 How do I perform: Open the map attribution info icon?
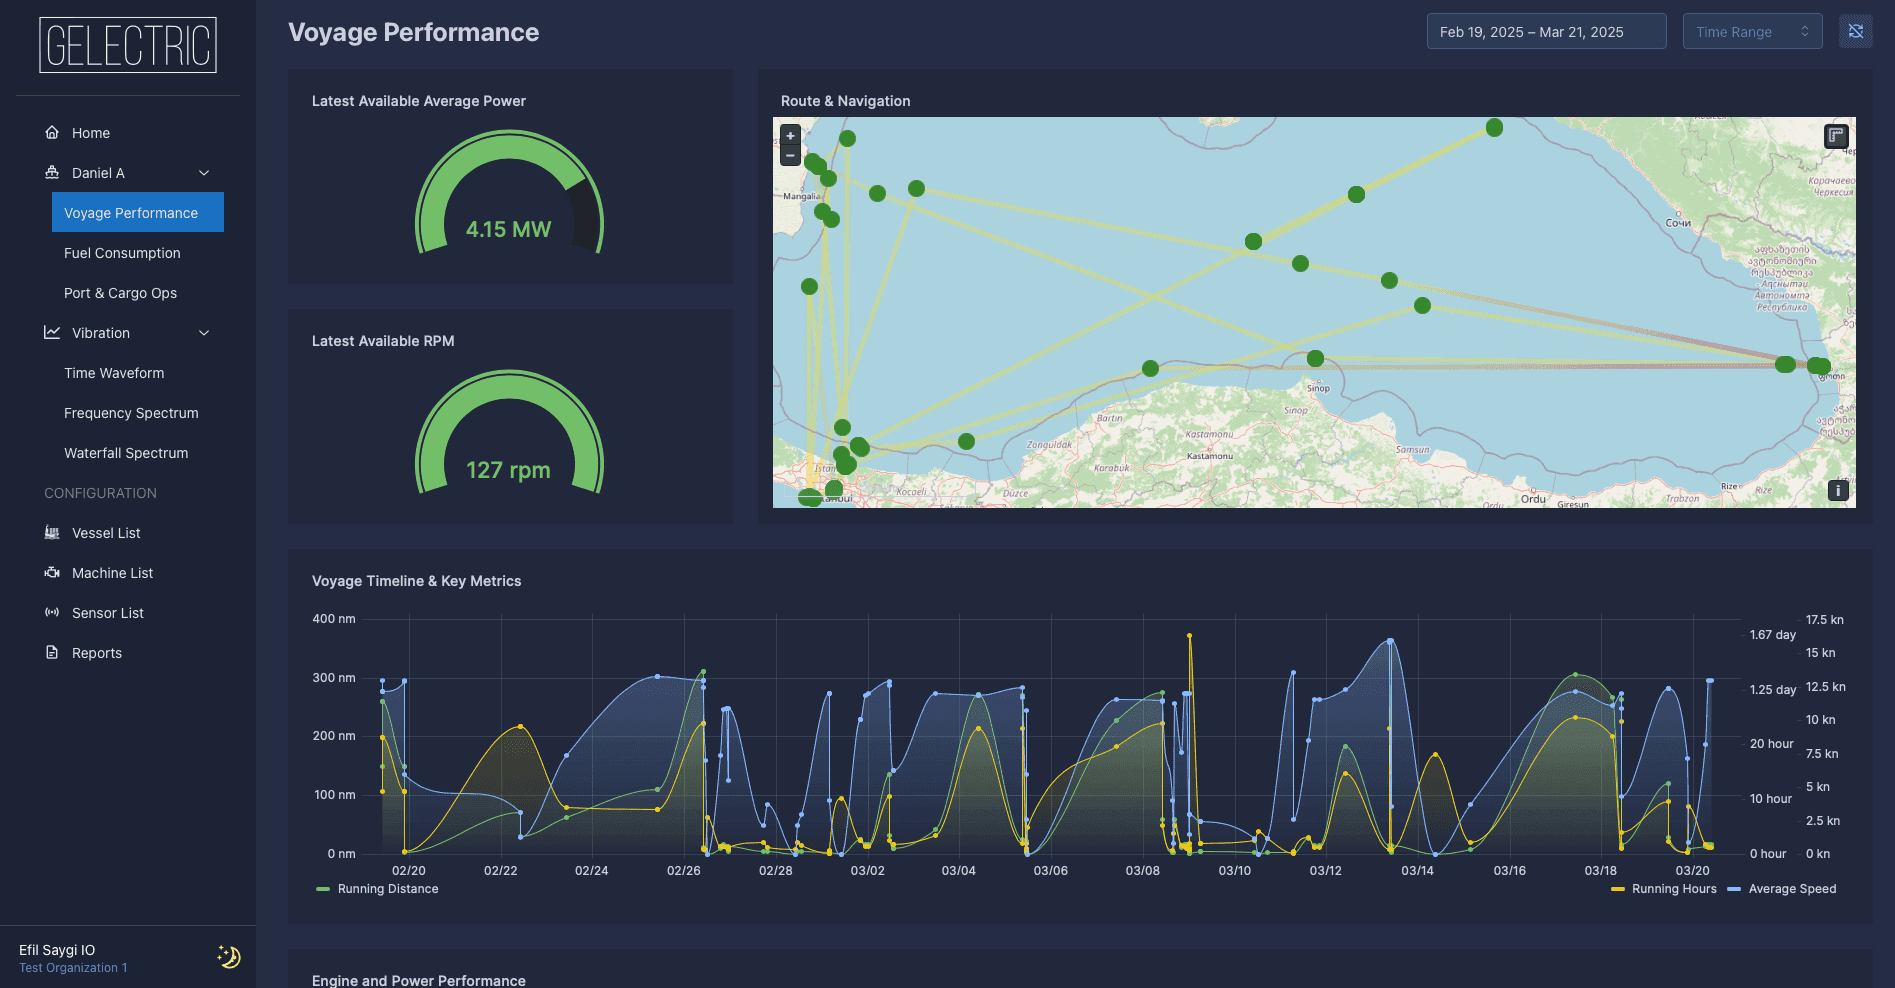click(1837, 490)
